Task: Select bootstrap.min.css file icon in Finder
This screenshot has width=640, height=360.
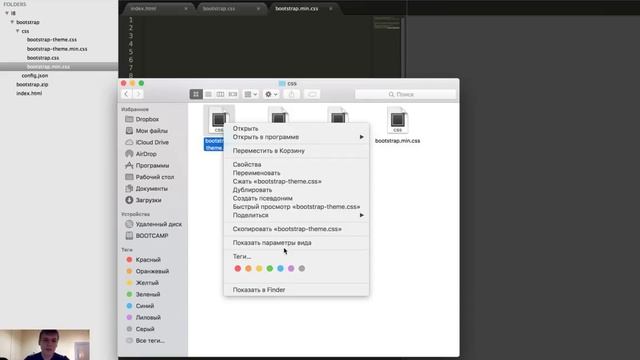Action: coord(398,120)
